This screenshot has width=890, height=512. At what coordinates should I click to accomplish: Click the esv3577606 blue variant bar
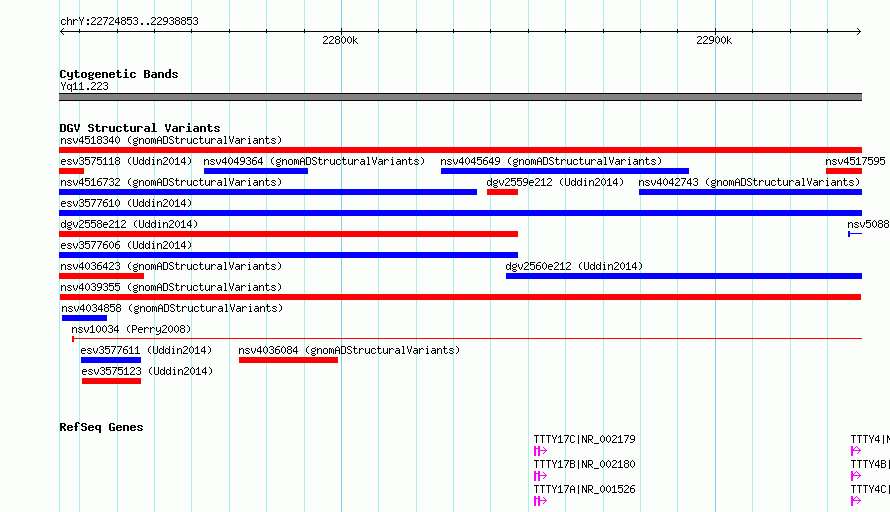point(288,255)
